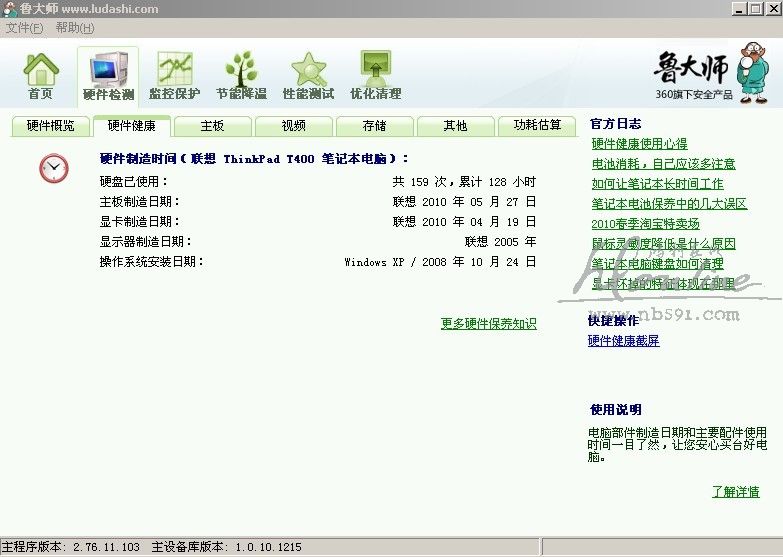Click the 快捷操作 heading
Screen dimensions: 783x557
pos(613,321)
